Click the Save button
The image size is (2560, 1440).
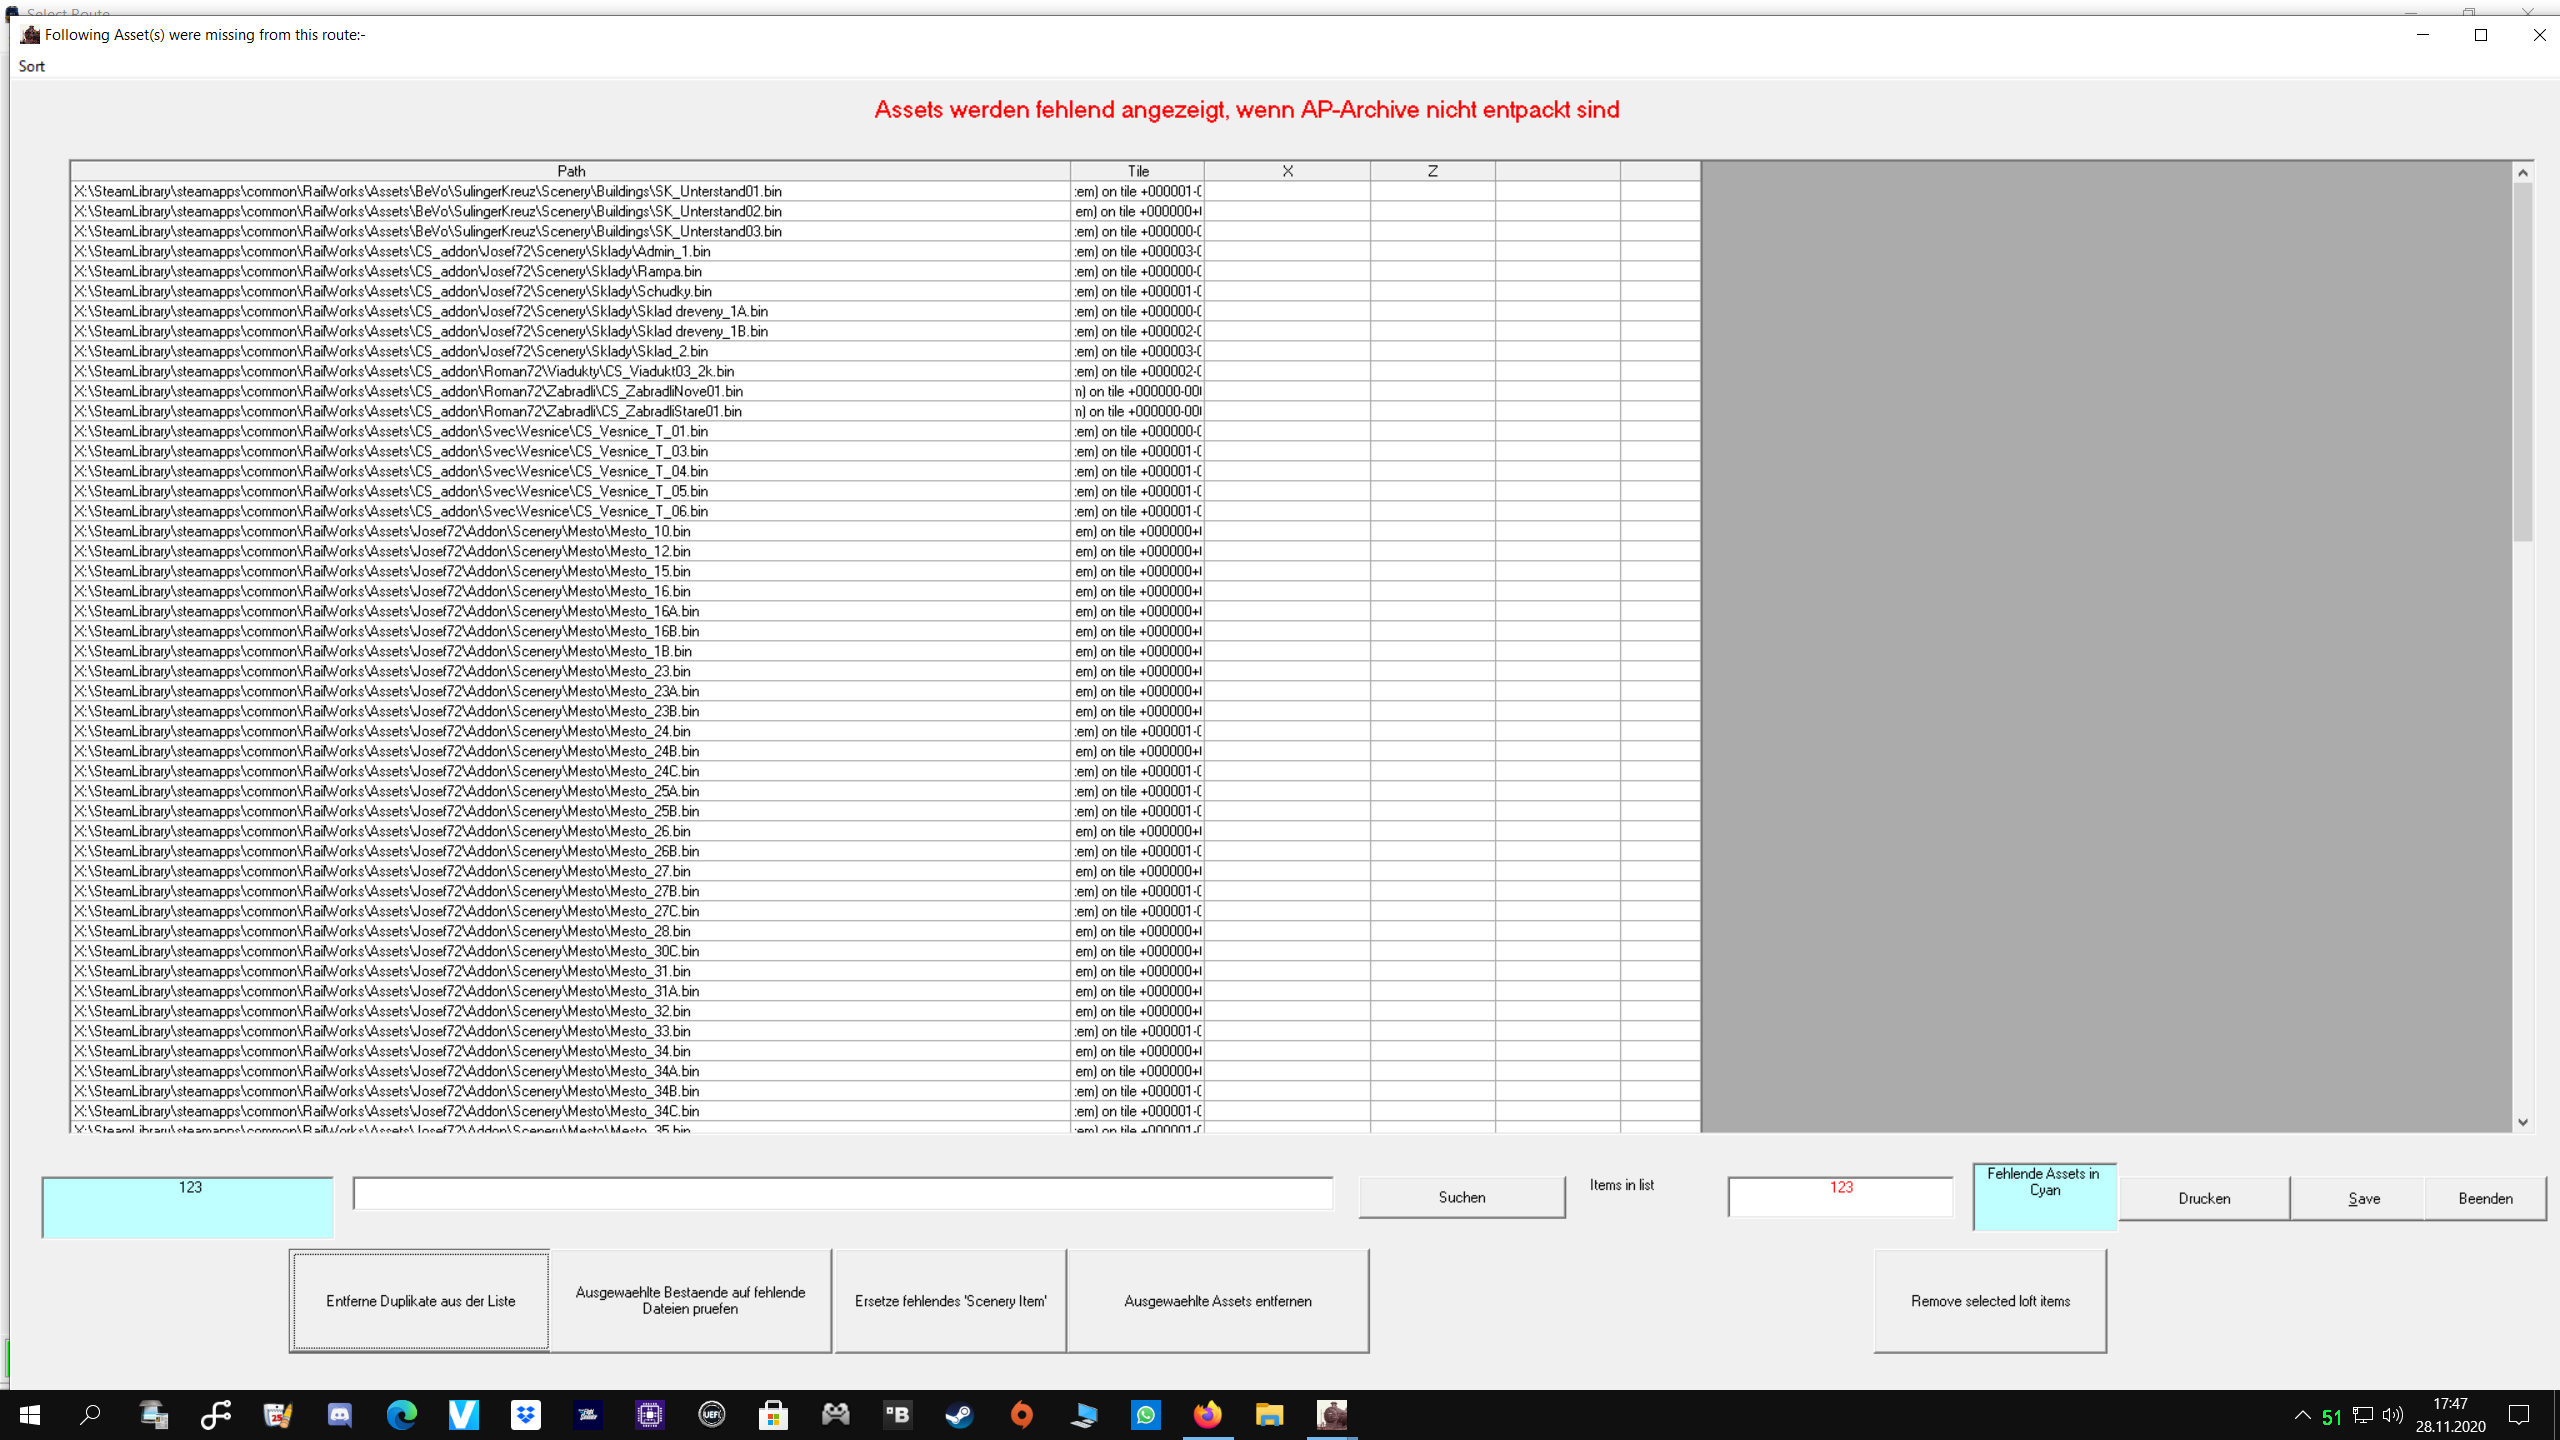[2363, 1198]
